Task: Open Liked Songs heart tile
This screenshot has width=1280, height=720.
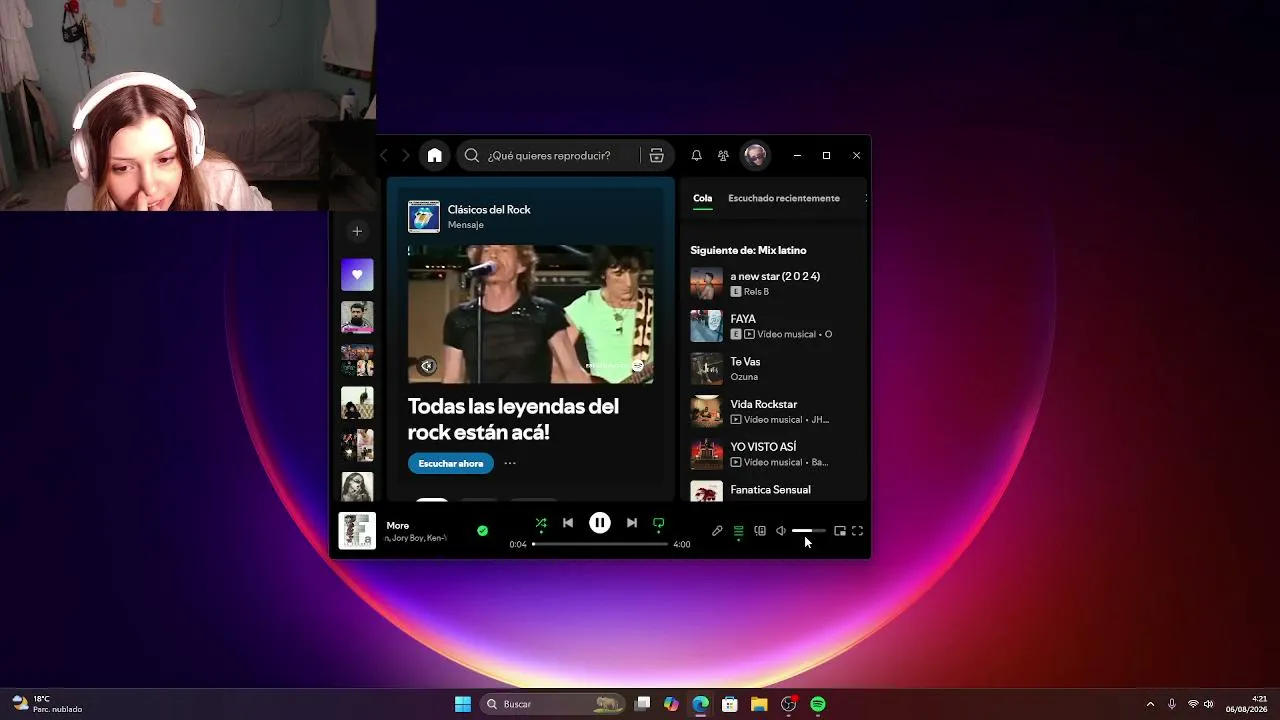Action: coord(357,275)
